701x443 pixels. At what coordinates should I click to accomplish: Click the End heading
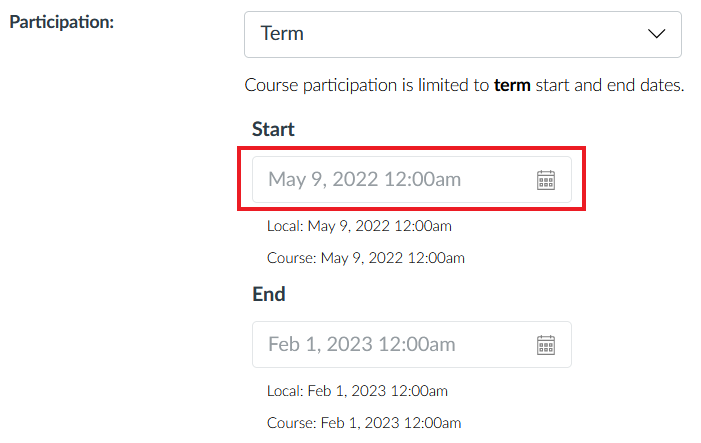(269, 294)
